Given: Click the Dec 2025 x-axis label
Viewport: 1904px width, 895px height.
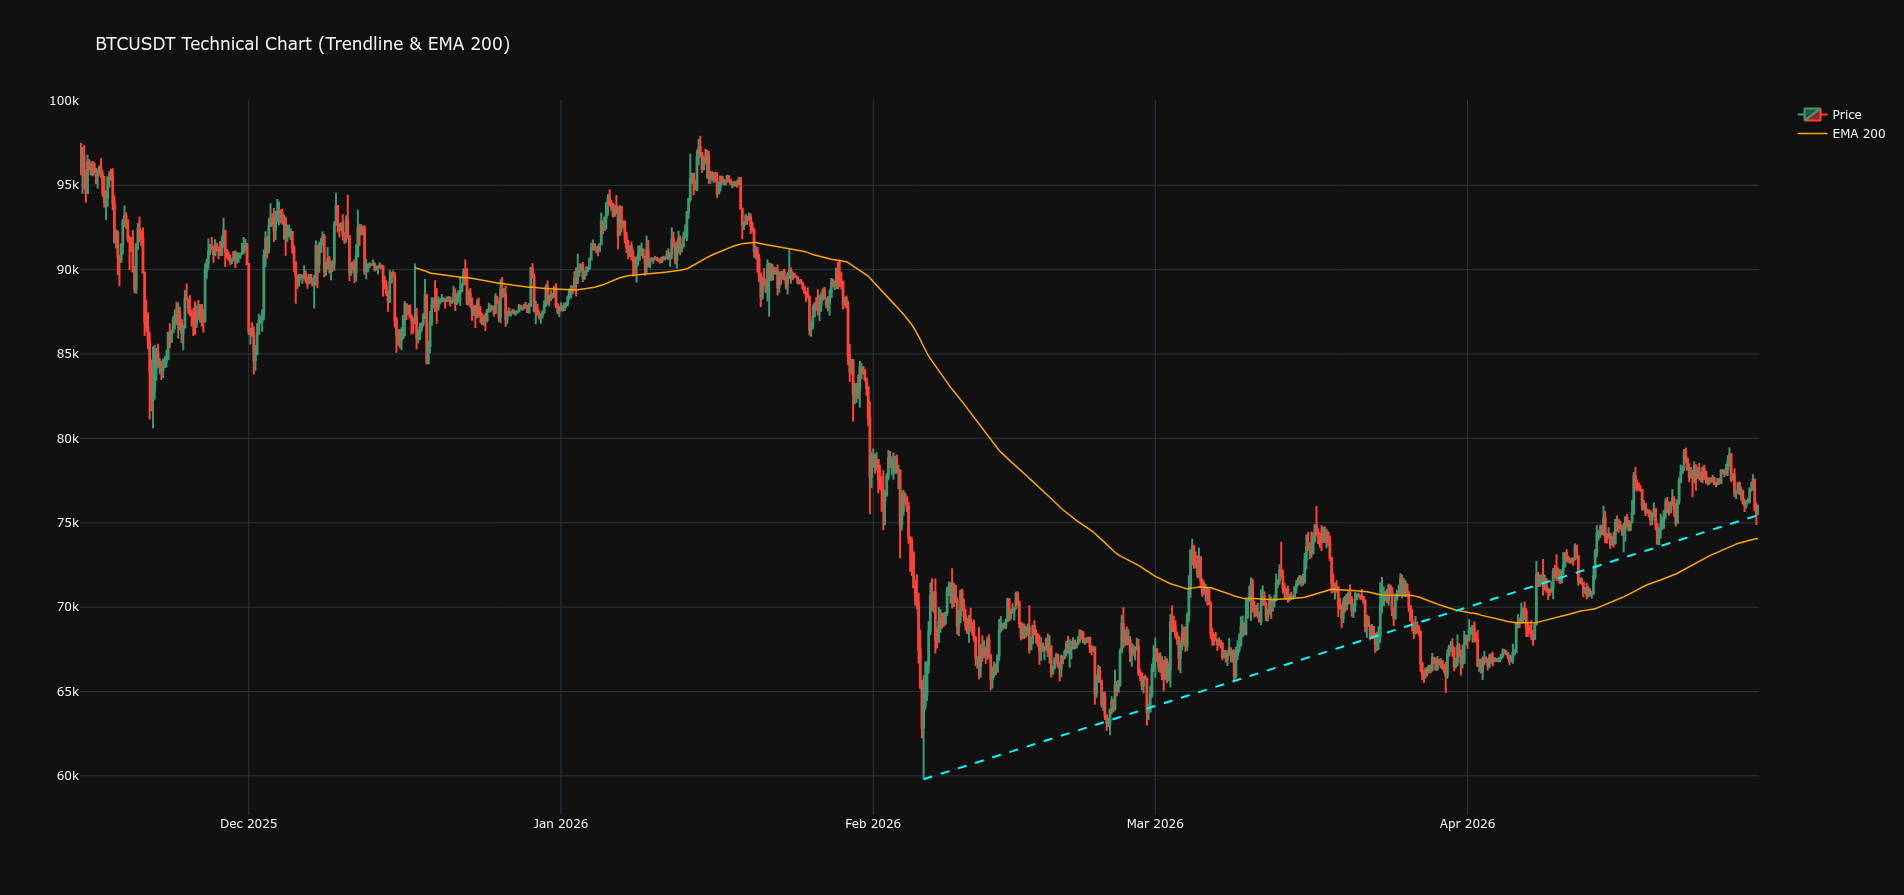Looking at the screenshot, I should click(x=248, y=824).
